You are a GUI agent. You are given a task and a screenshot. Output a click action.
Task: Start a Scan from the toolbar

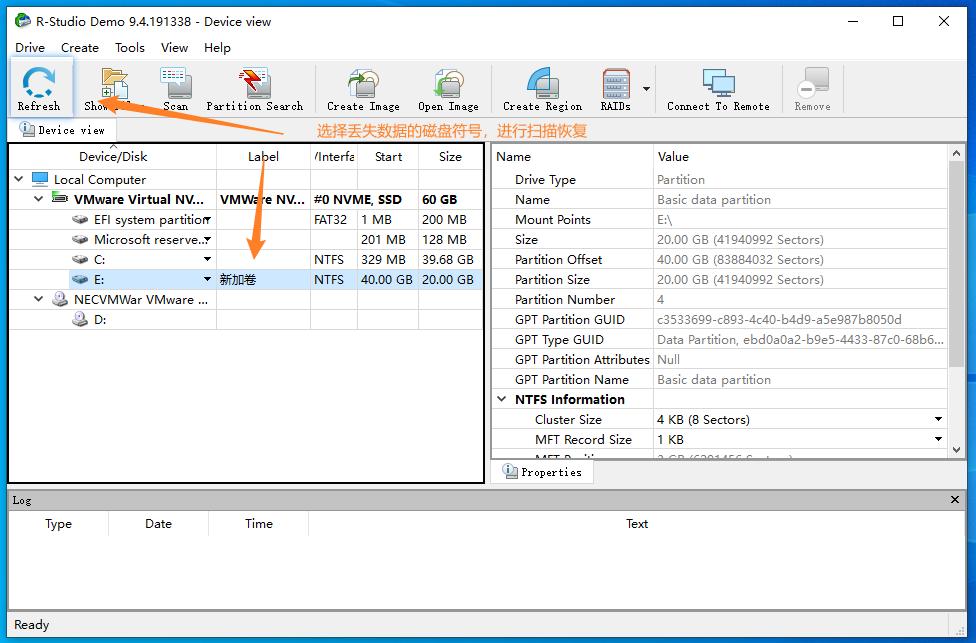click(x=175, y=88)
